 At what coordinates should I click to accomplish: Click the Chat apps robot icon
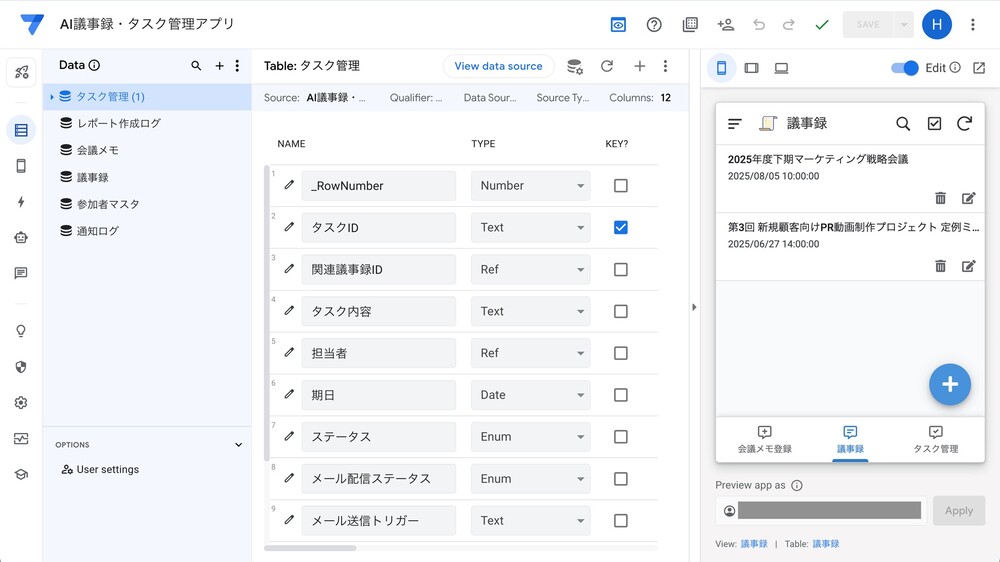coord(21,238)
